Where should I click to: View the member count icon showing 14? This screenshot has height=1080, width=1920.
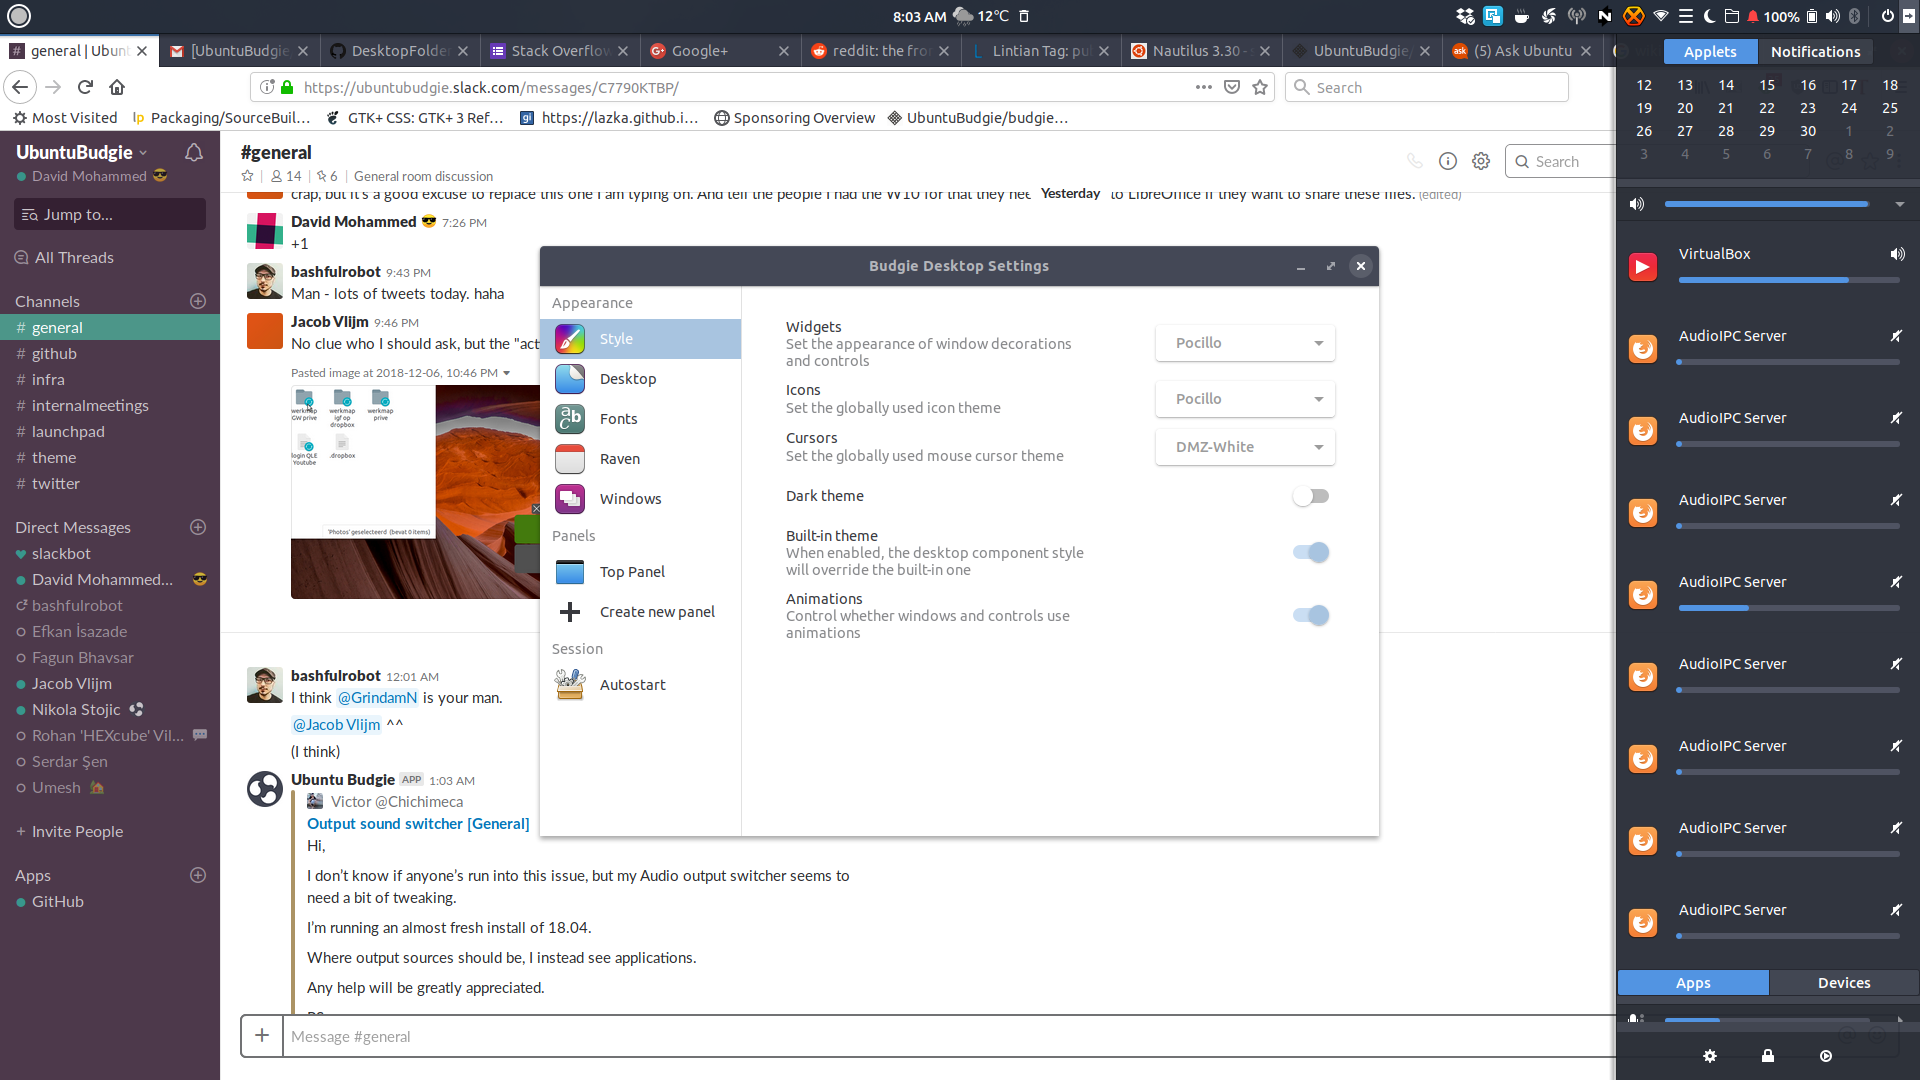pos(286,176)
